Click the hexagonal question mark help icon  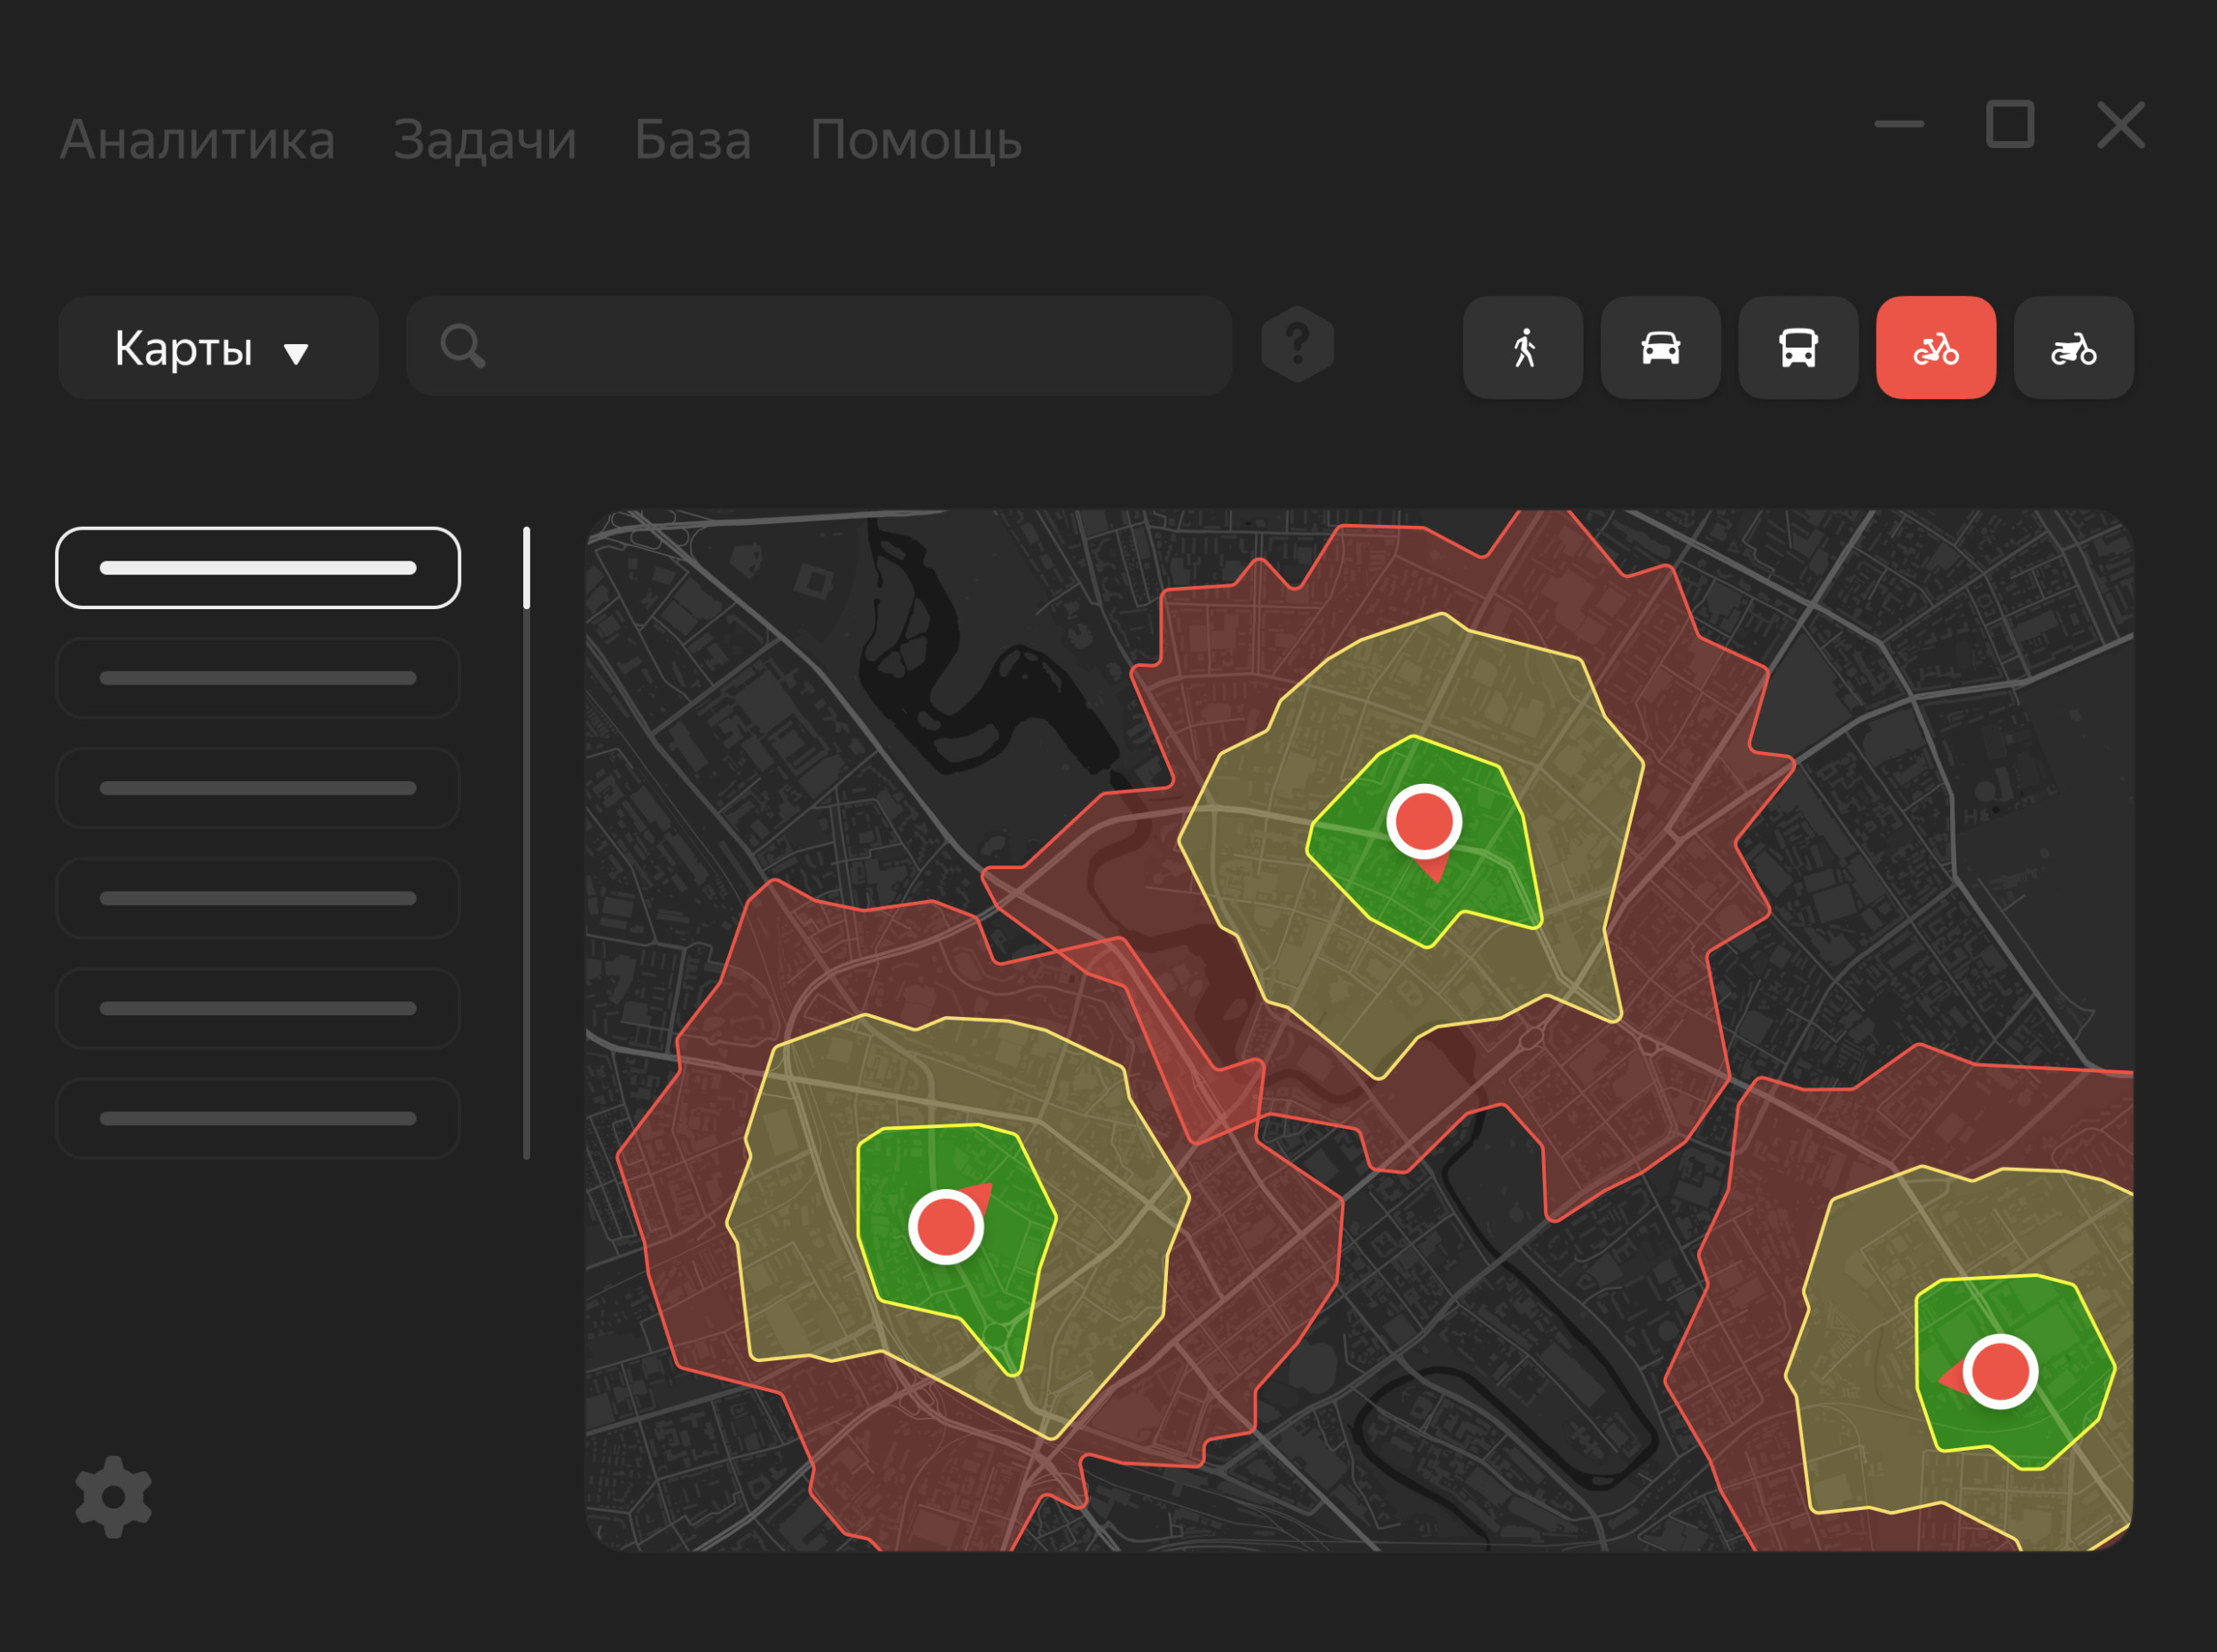1297,344
